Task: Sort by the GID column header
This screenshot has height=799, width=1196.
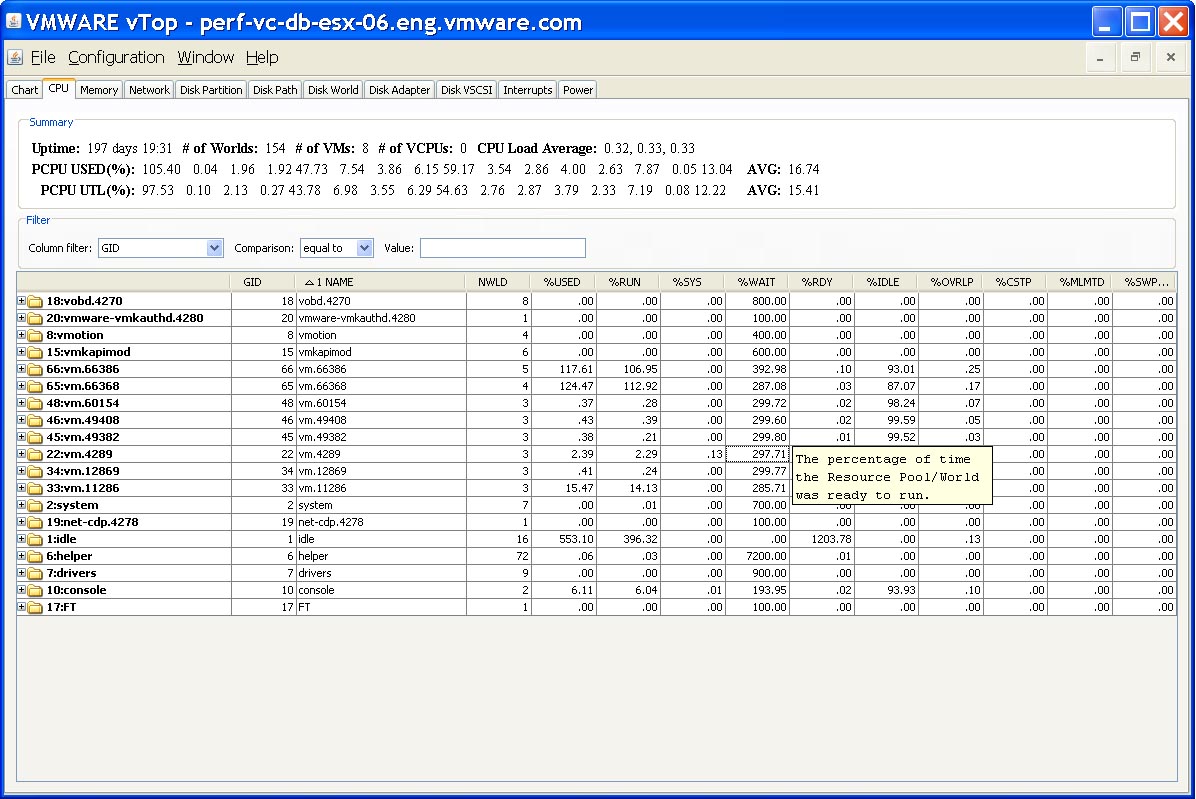Action: (x=262, y=282)
